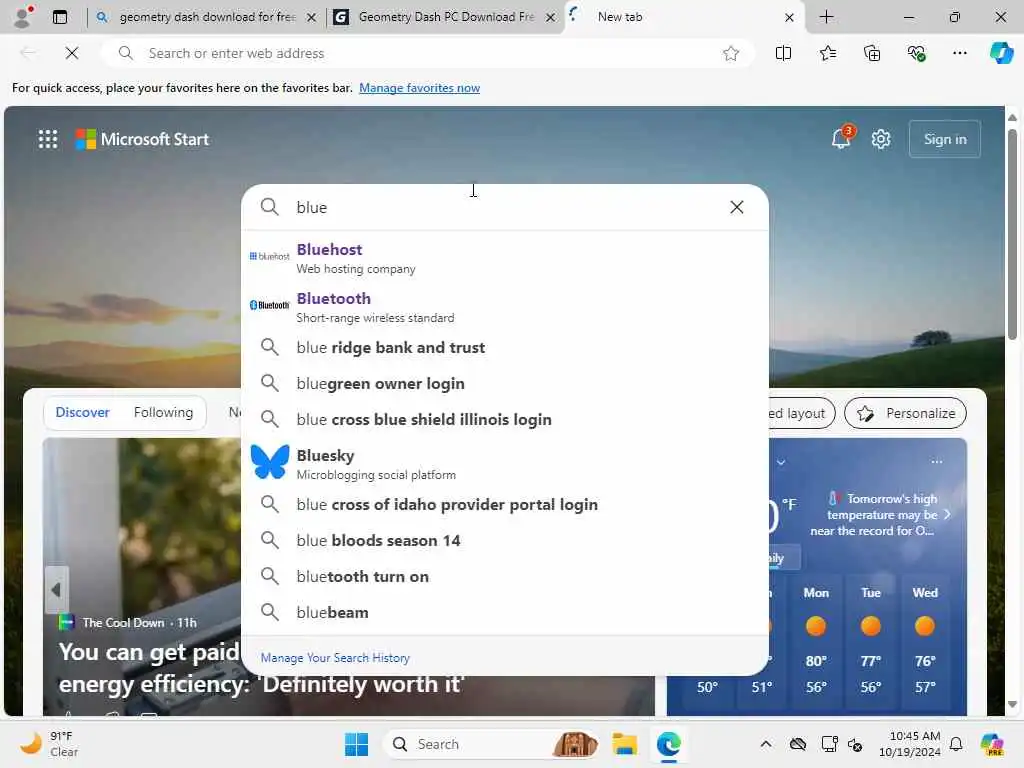The image size is (1024, 768).
Task: Select the bluebeam suggestion
Action: pyautogui.click(x=504, y=612)
